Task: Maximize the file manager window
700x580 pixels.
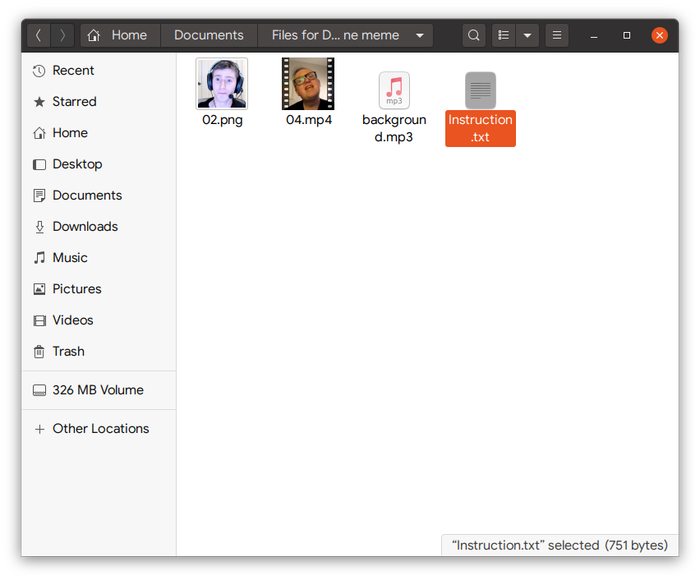Action: (627, 35)
